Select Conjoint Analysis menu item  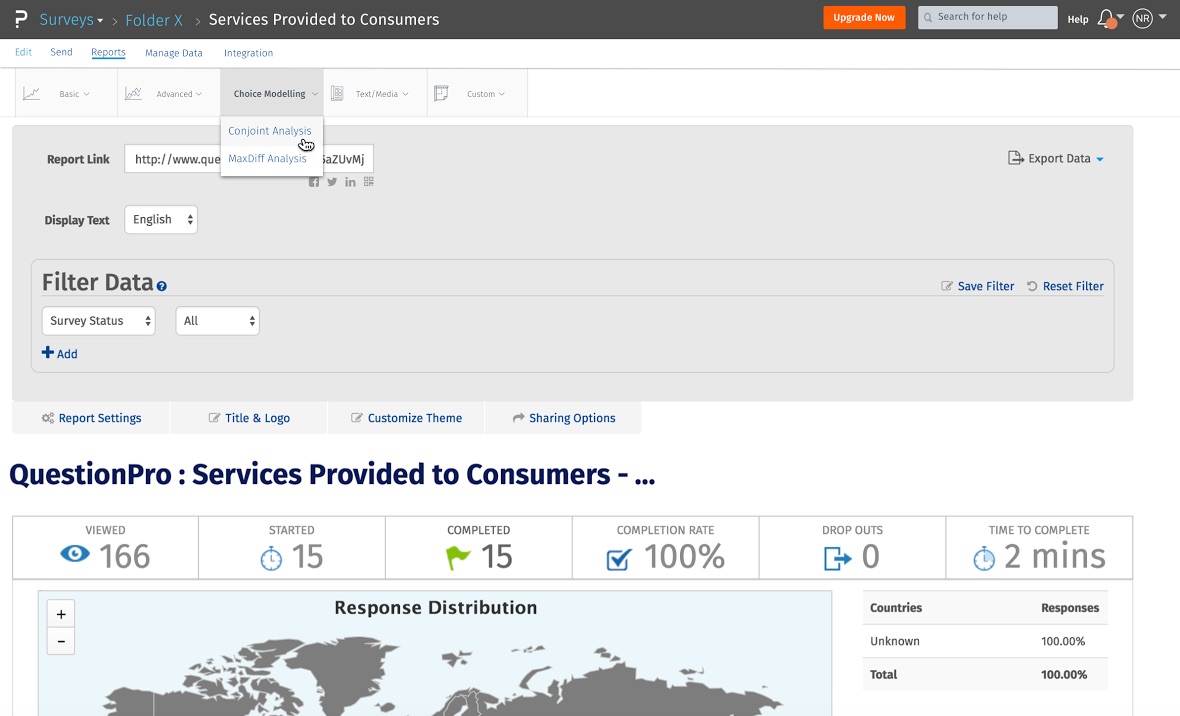point(269,130)
